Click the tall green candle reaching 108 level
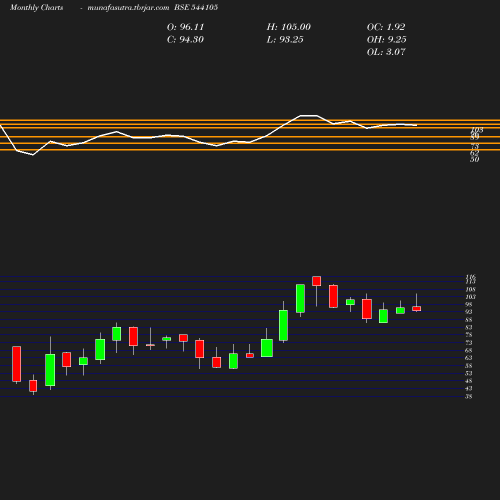 coord(300,298)
